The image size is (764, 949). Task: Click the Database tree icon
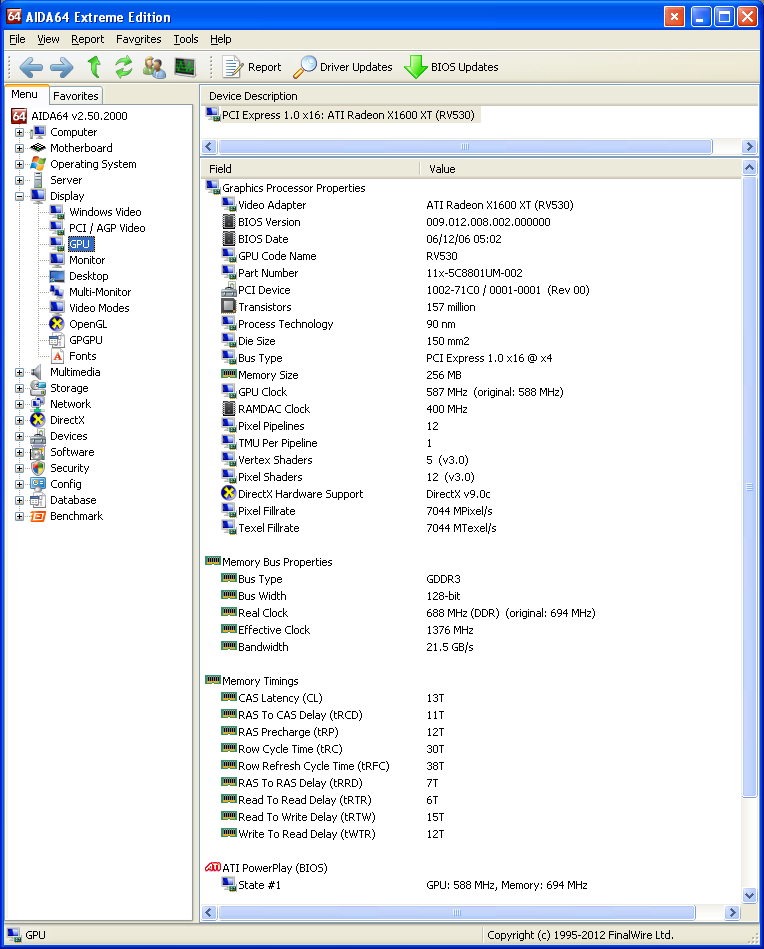pos(38,501)
